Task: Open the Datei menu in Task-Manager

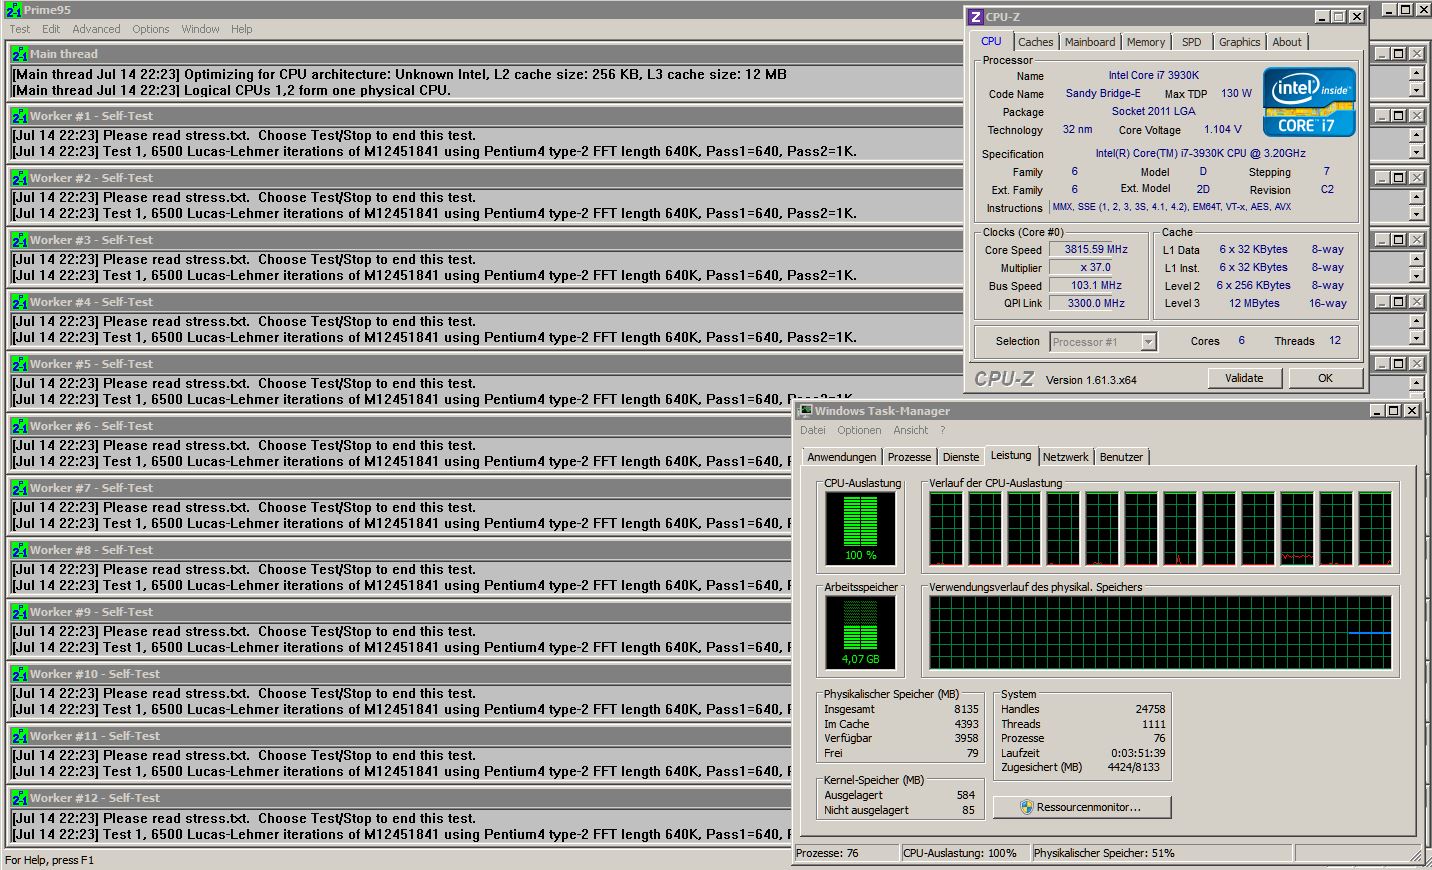Action: point(813,430)
